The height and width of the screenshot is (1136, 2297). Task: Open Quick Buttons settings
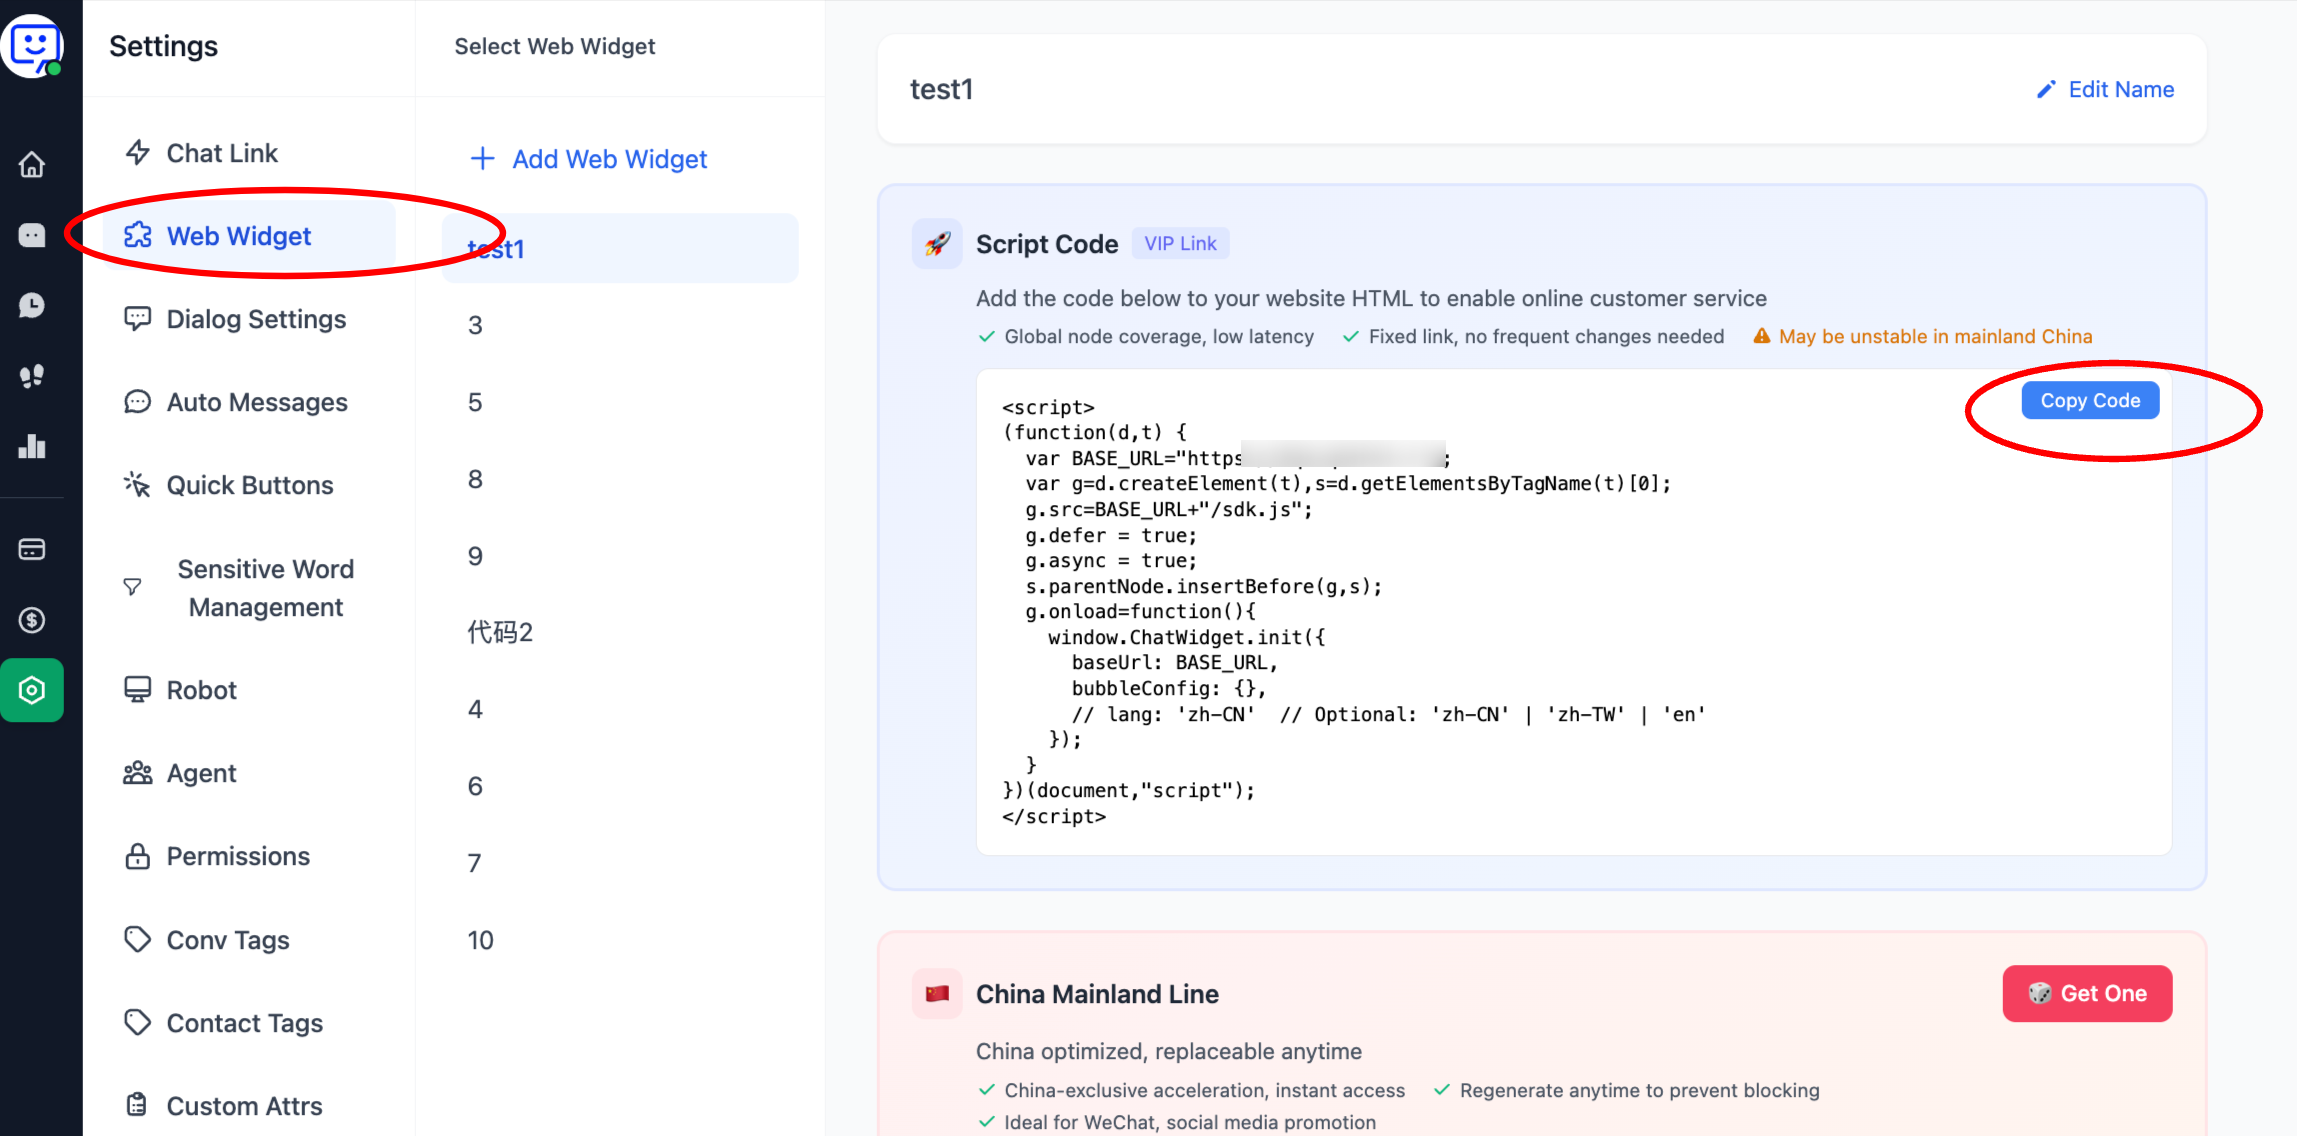coord(250,485)
